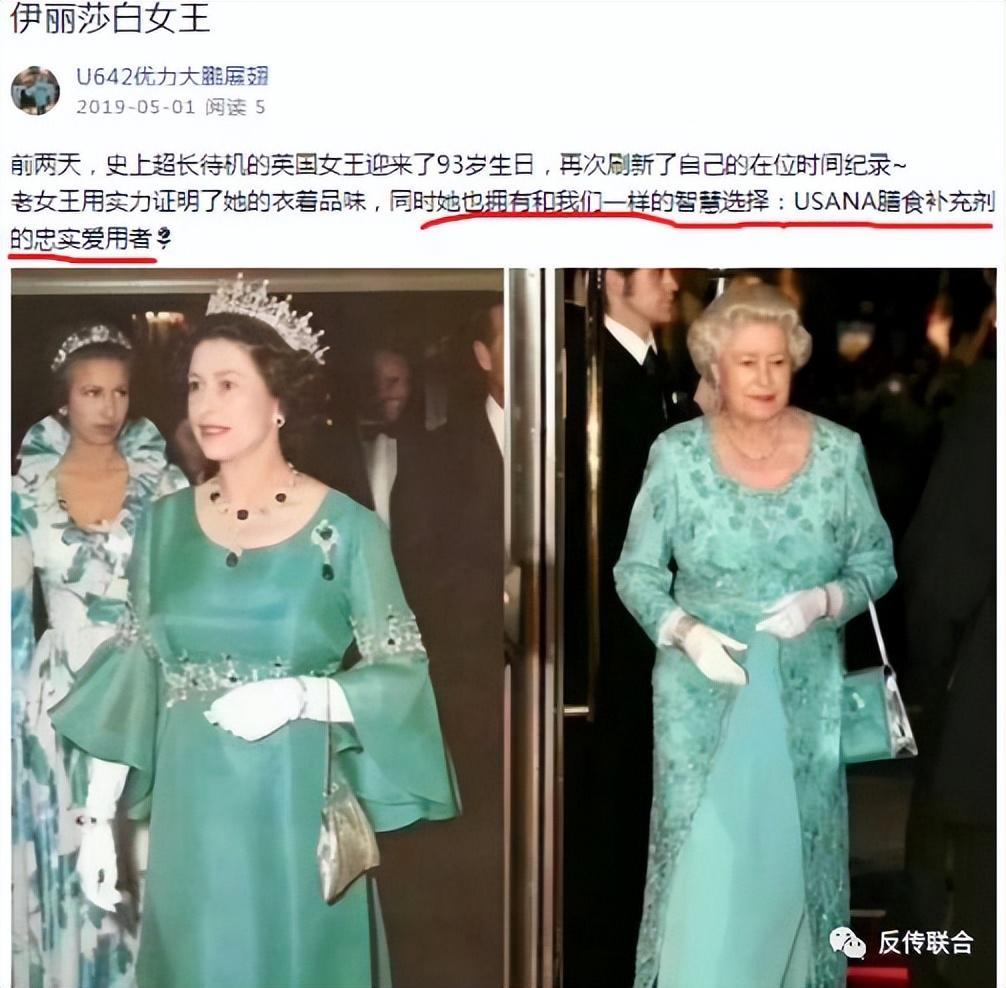This screenshot has height=988, width=1006.
Task: Open the left photo with green gown
Action: click(257, 627)
